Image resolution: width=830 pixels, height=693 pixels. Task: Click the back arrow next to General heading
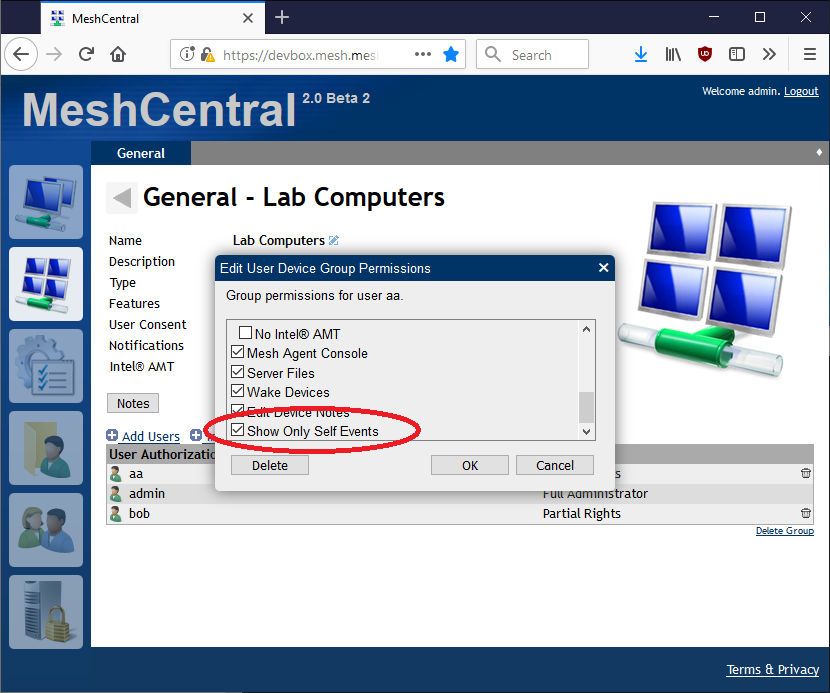coord(120,197)
